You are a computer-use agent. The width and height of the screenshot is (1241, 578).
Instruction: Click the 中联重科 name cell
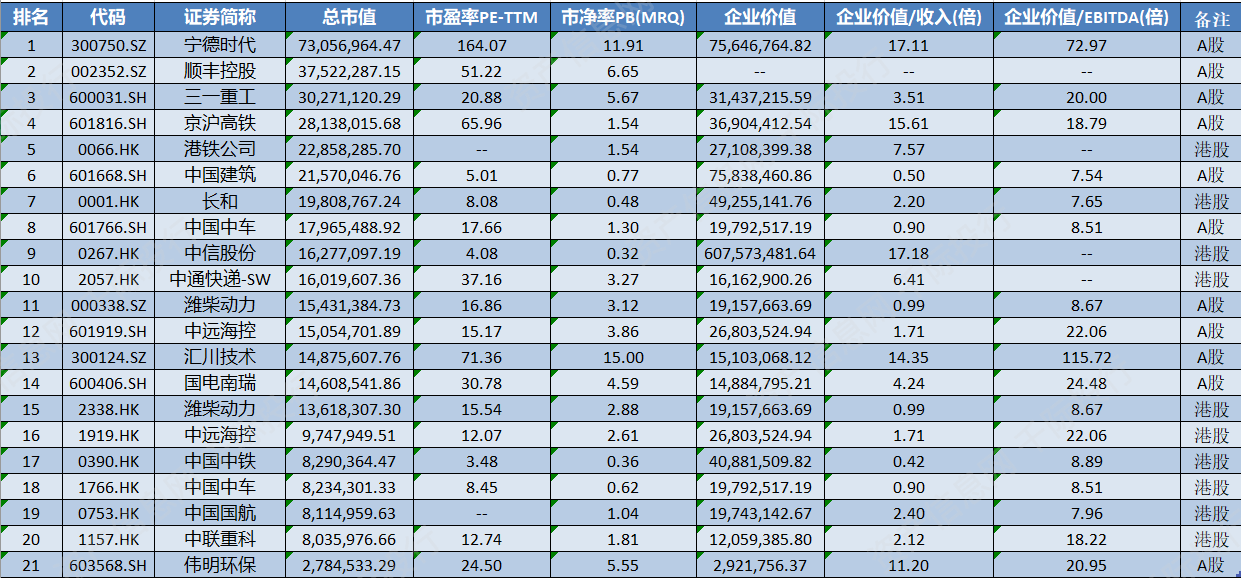pos(220,539)
